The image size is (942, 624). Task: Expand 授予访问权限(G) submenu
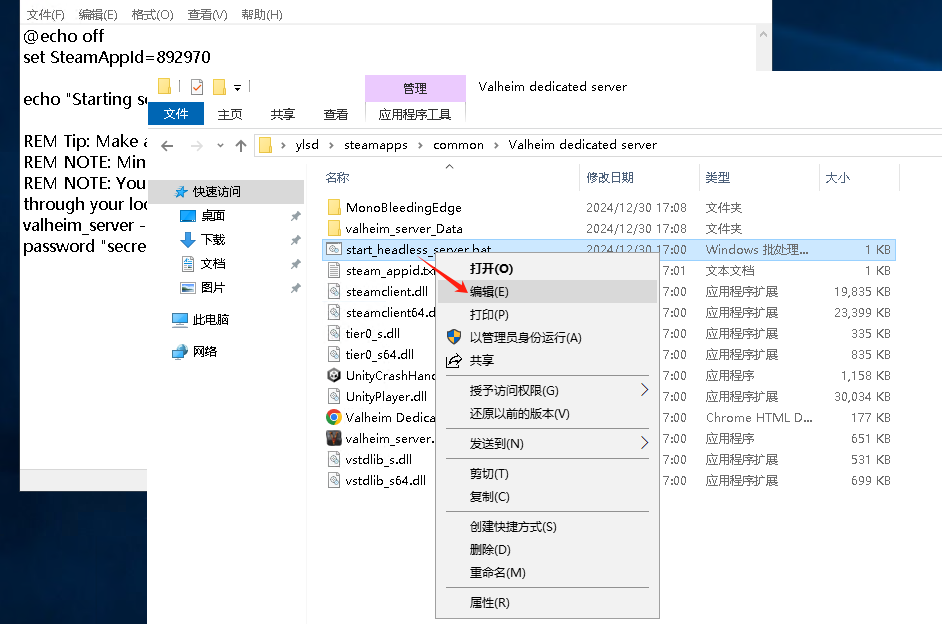(547, 390)
